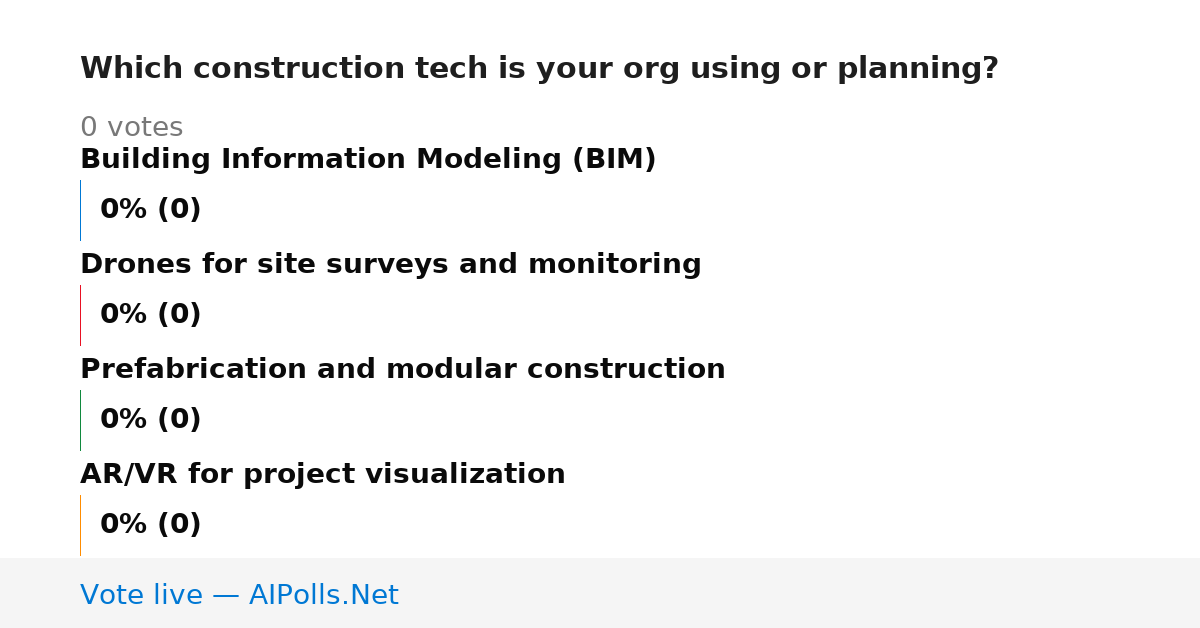Click the 0% (0) result under Drones
This screenshot has height=628, width=1200.
[x=151, y=315]
